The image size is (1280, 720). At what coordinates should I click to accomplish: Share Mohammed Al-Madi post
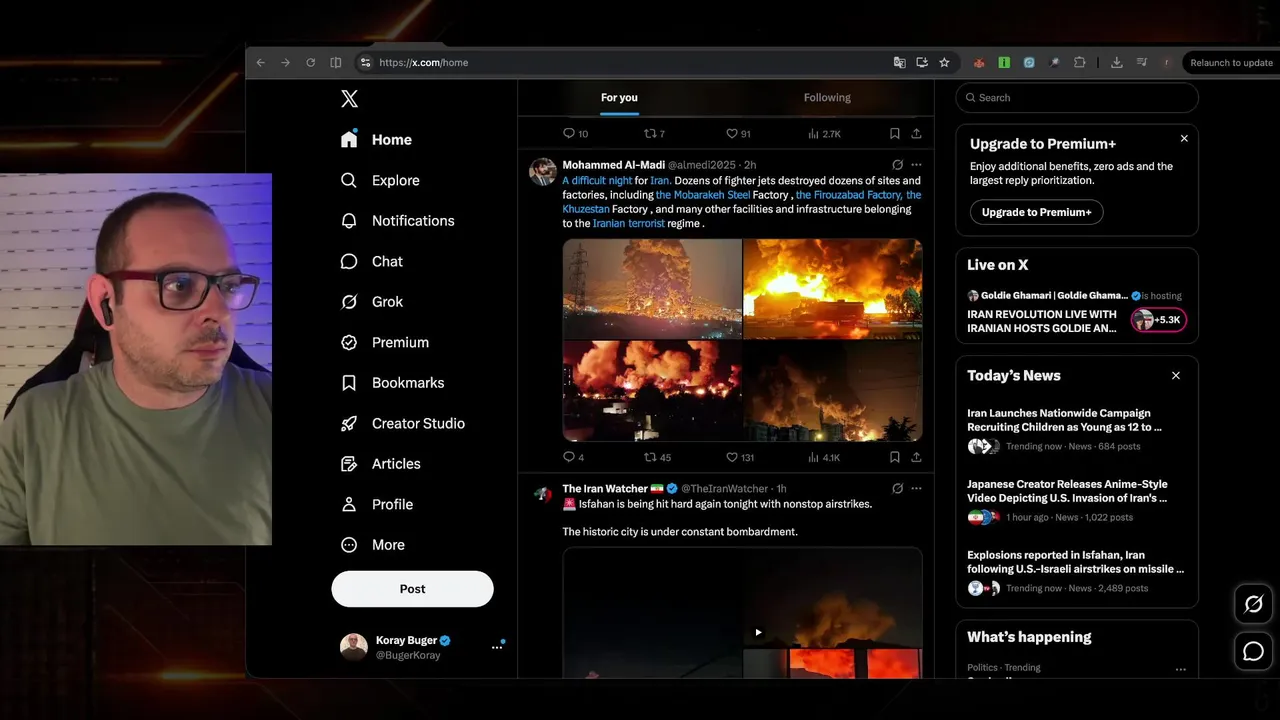(916, 457)
